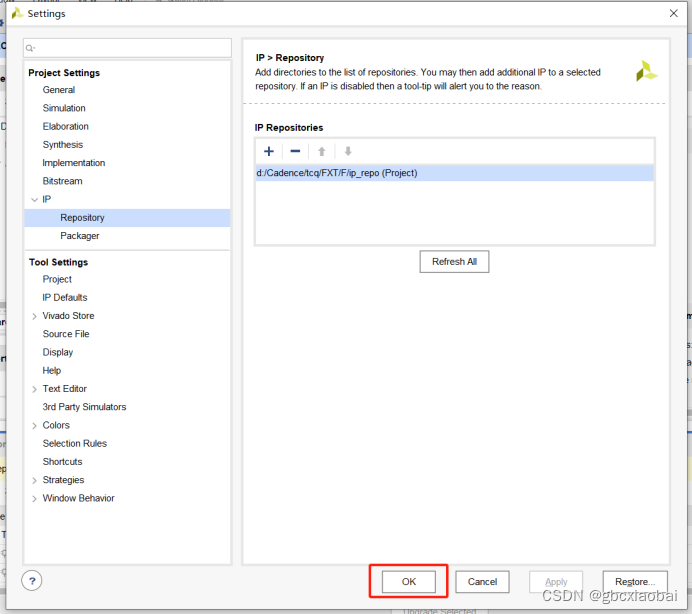This screenshot has width=692, height=614.
Task: Focus the settings search field
Action: [x=127, y=48]
